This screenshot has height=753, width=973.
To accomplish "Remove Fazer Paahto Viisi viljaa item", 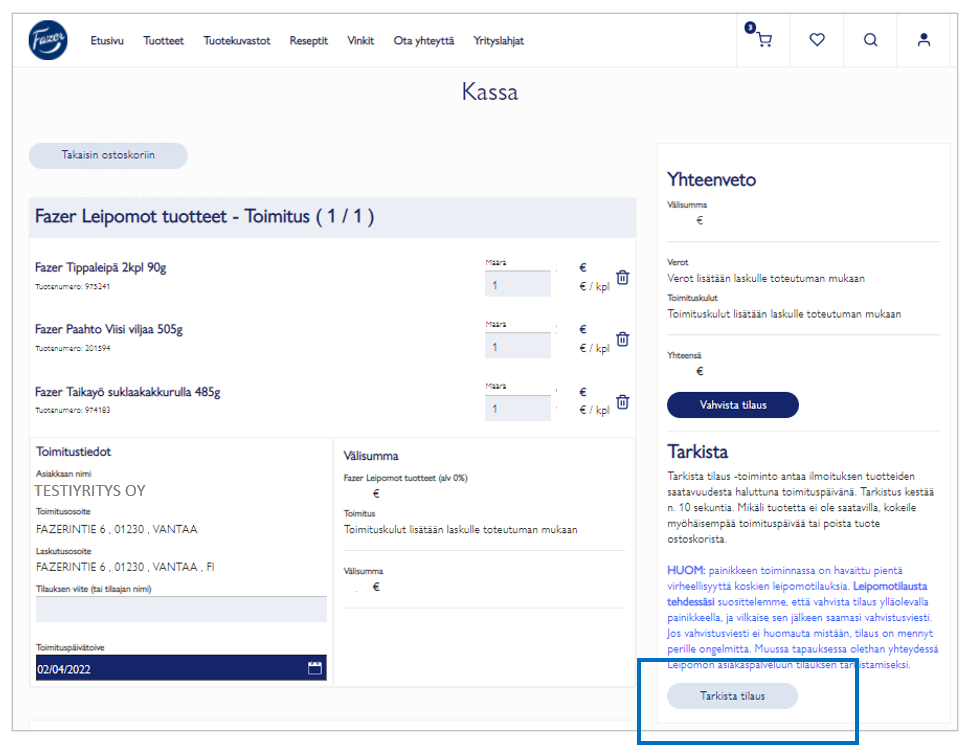I will coord(622,340).
